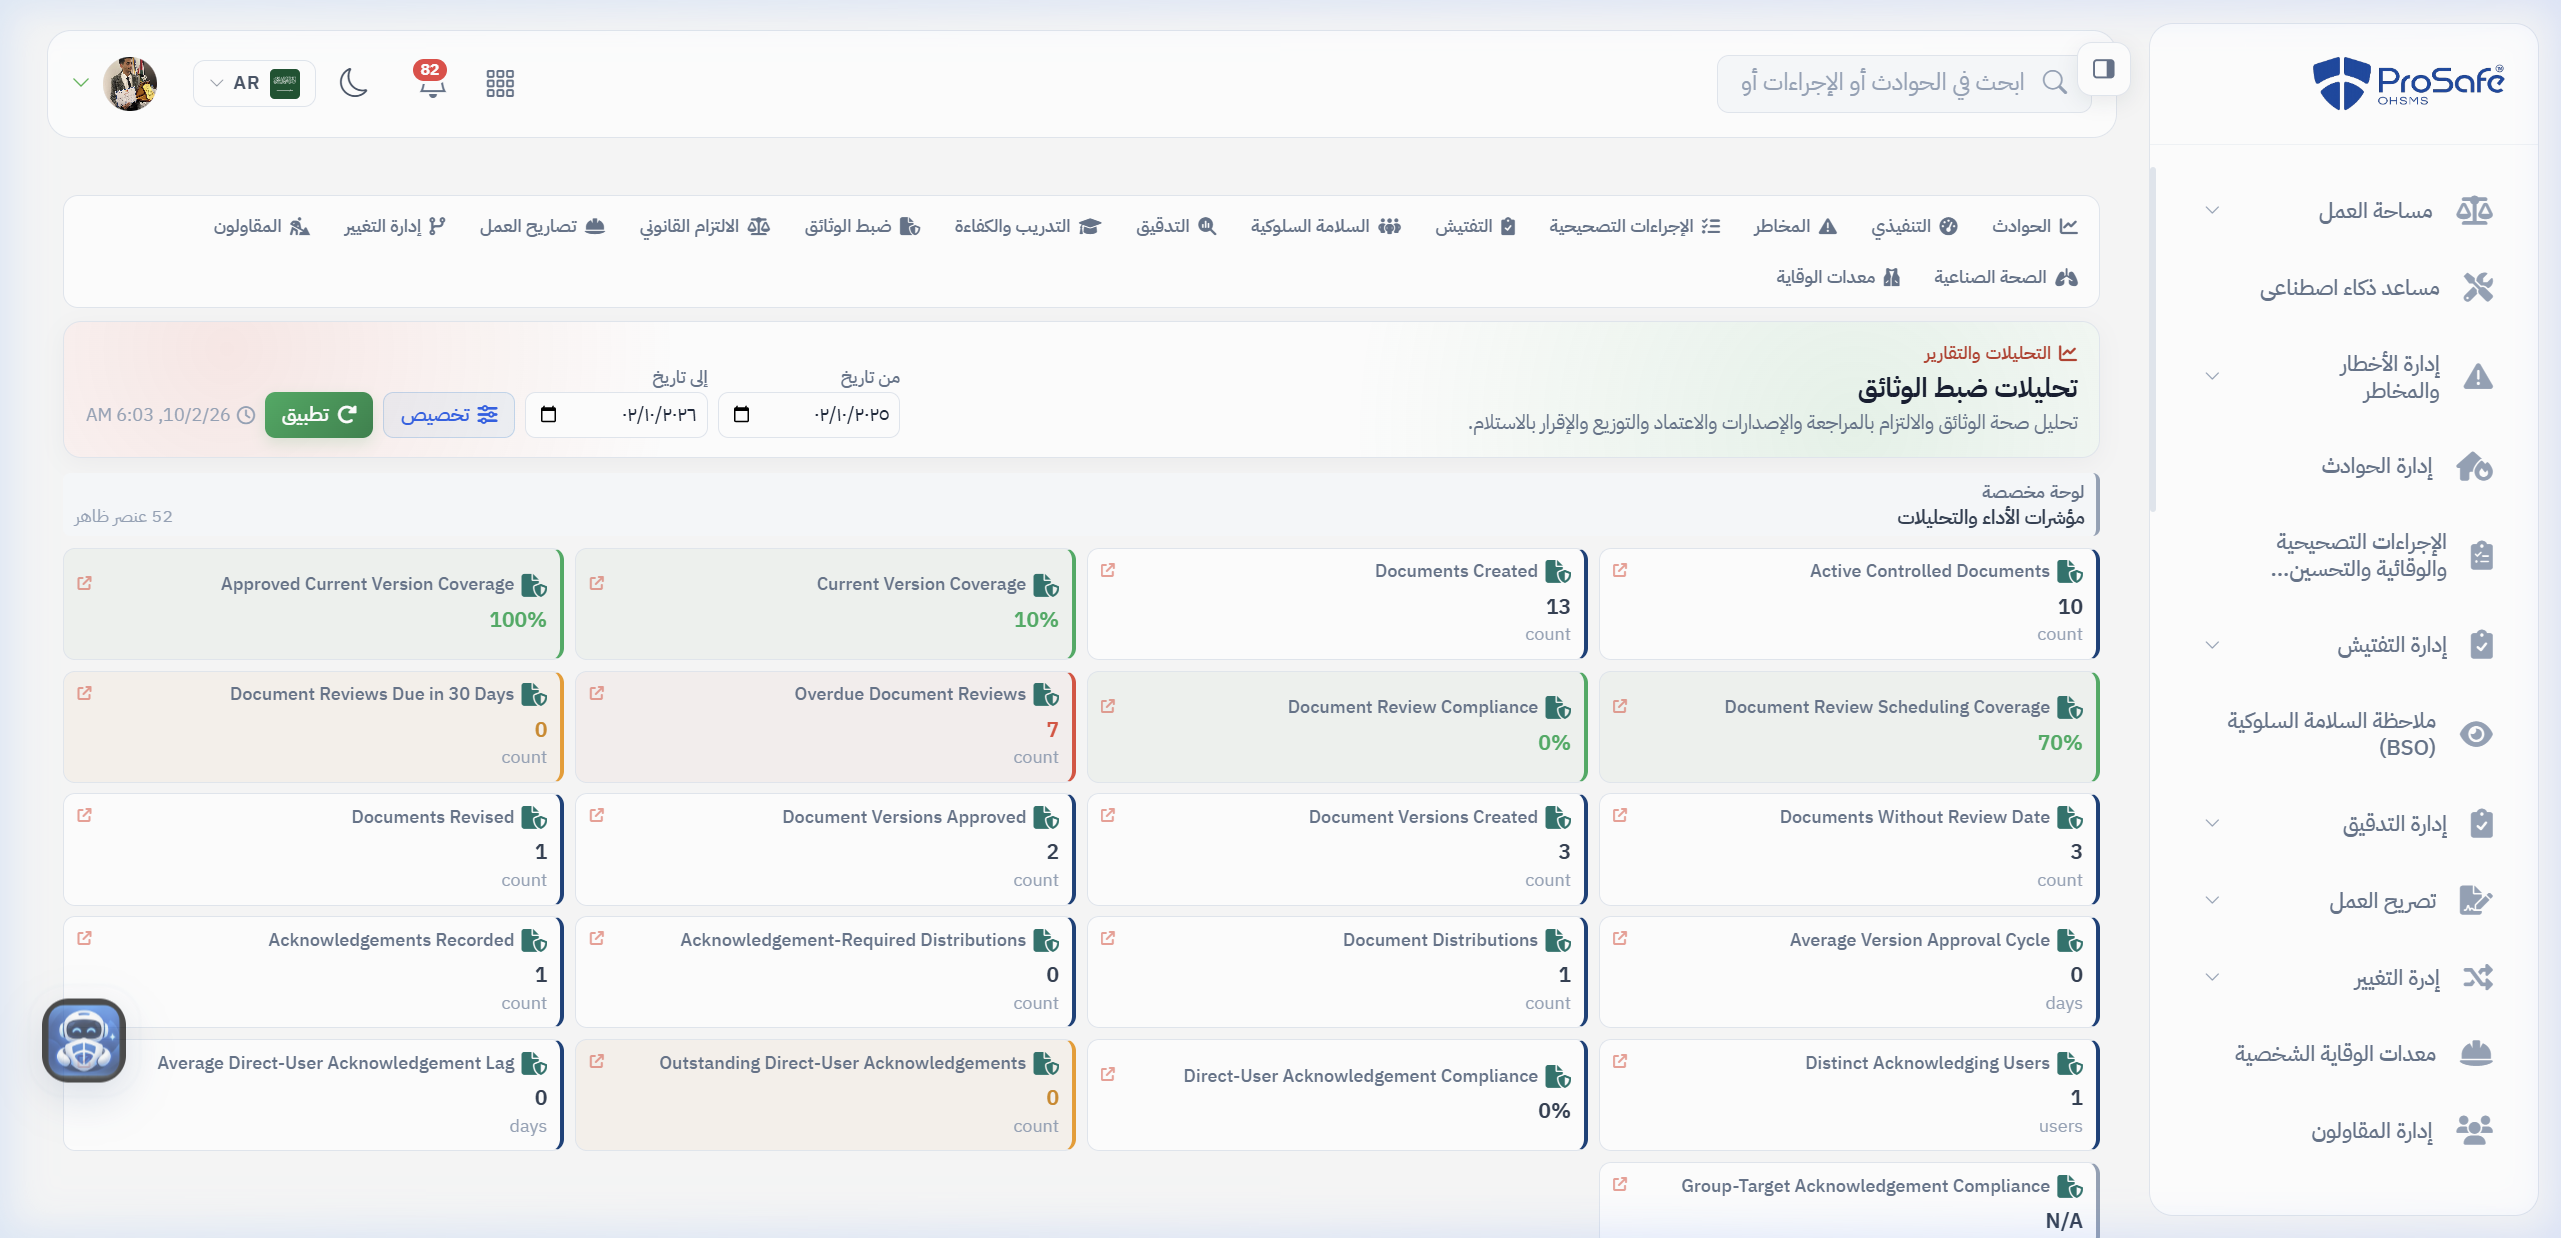
Task: Open calendar picker in the 'إلى تاريخ' field
Action: click(548, 414)
